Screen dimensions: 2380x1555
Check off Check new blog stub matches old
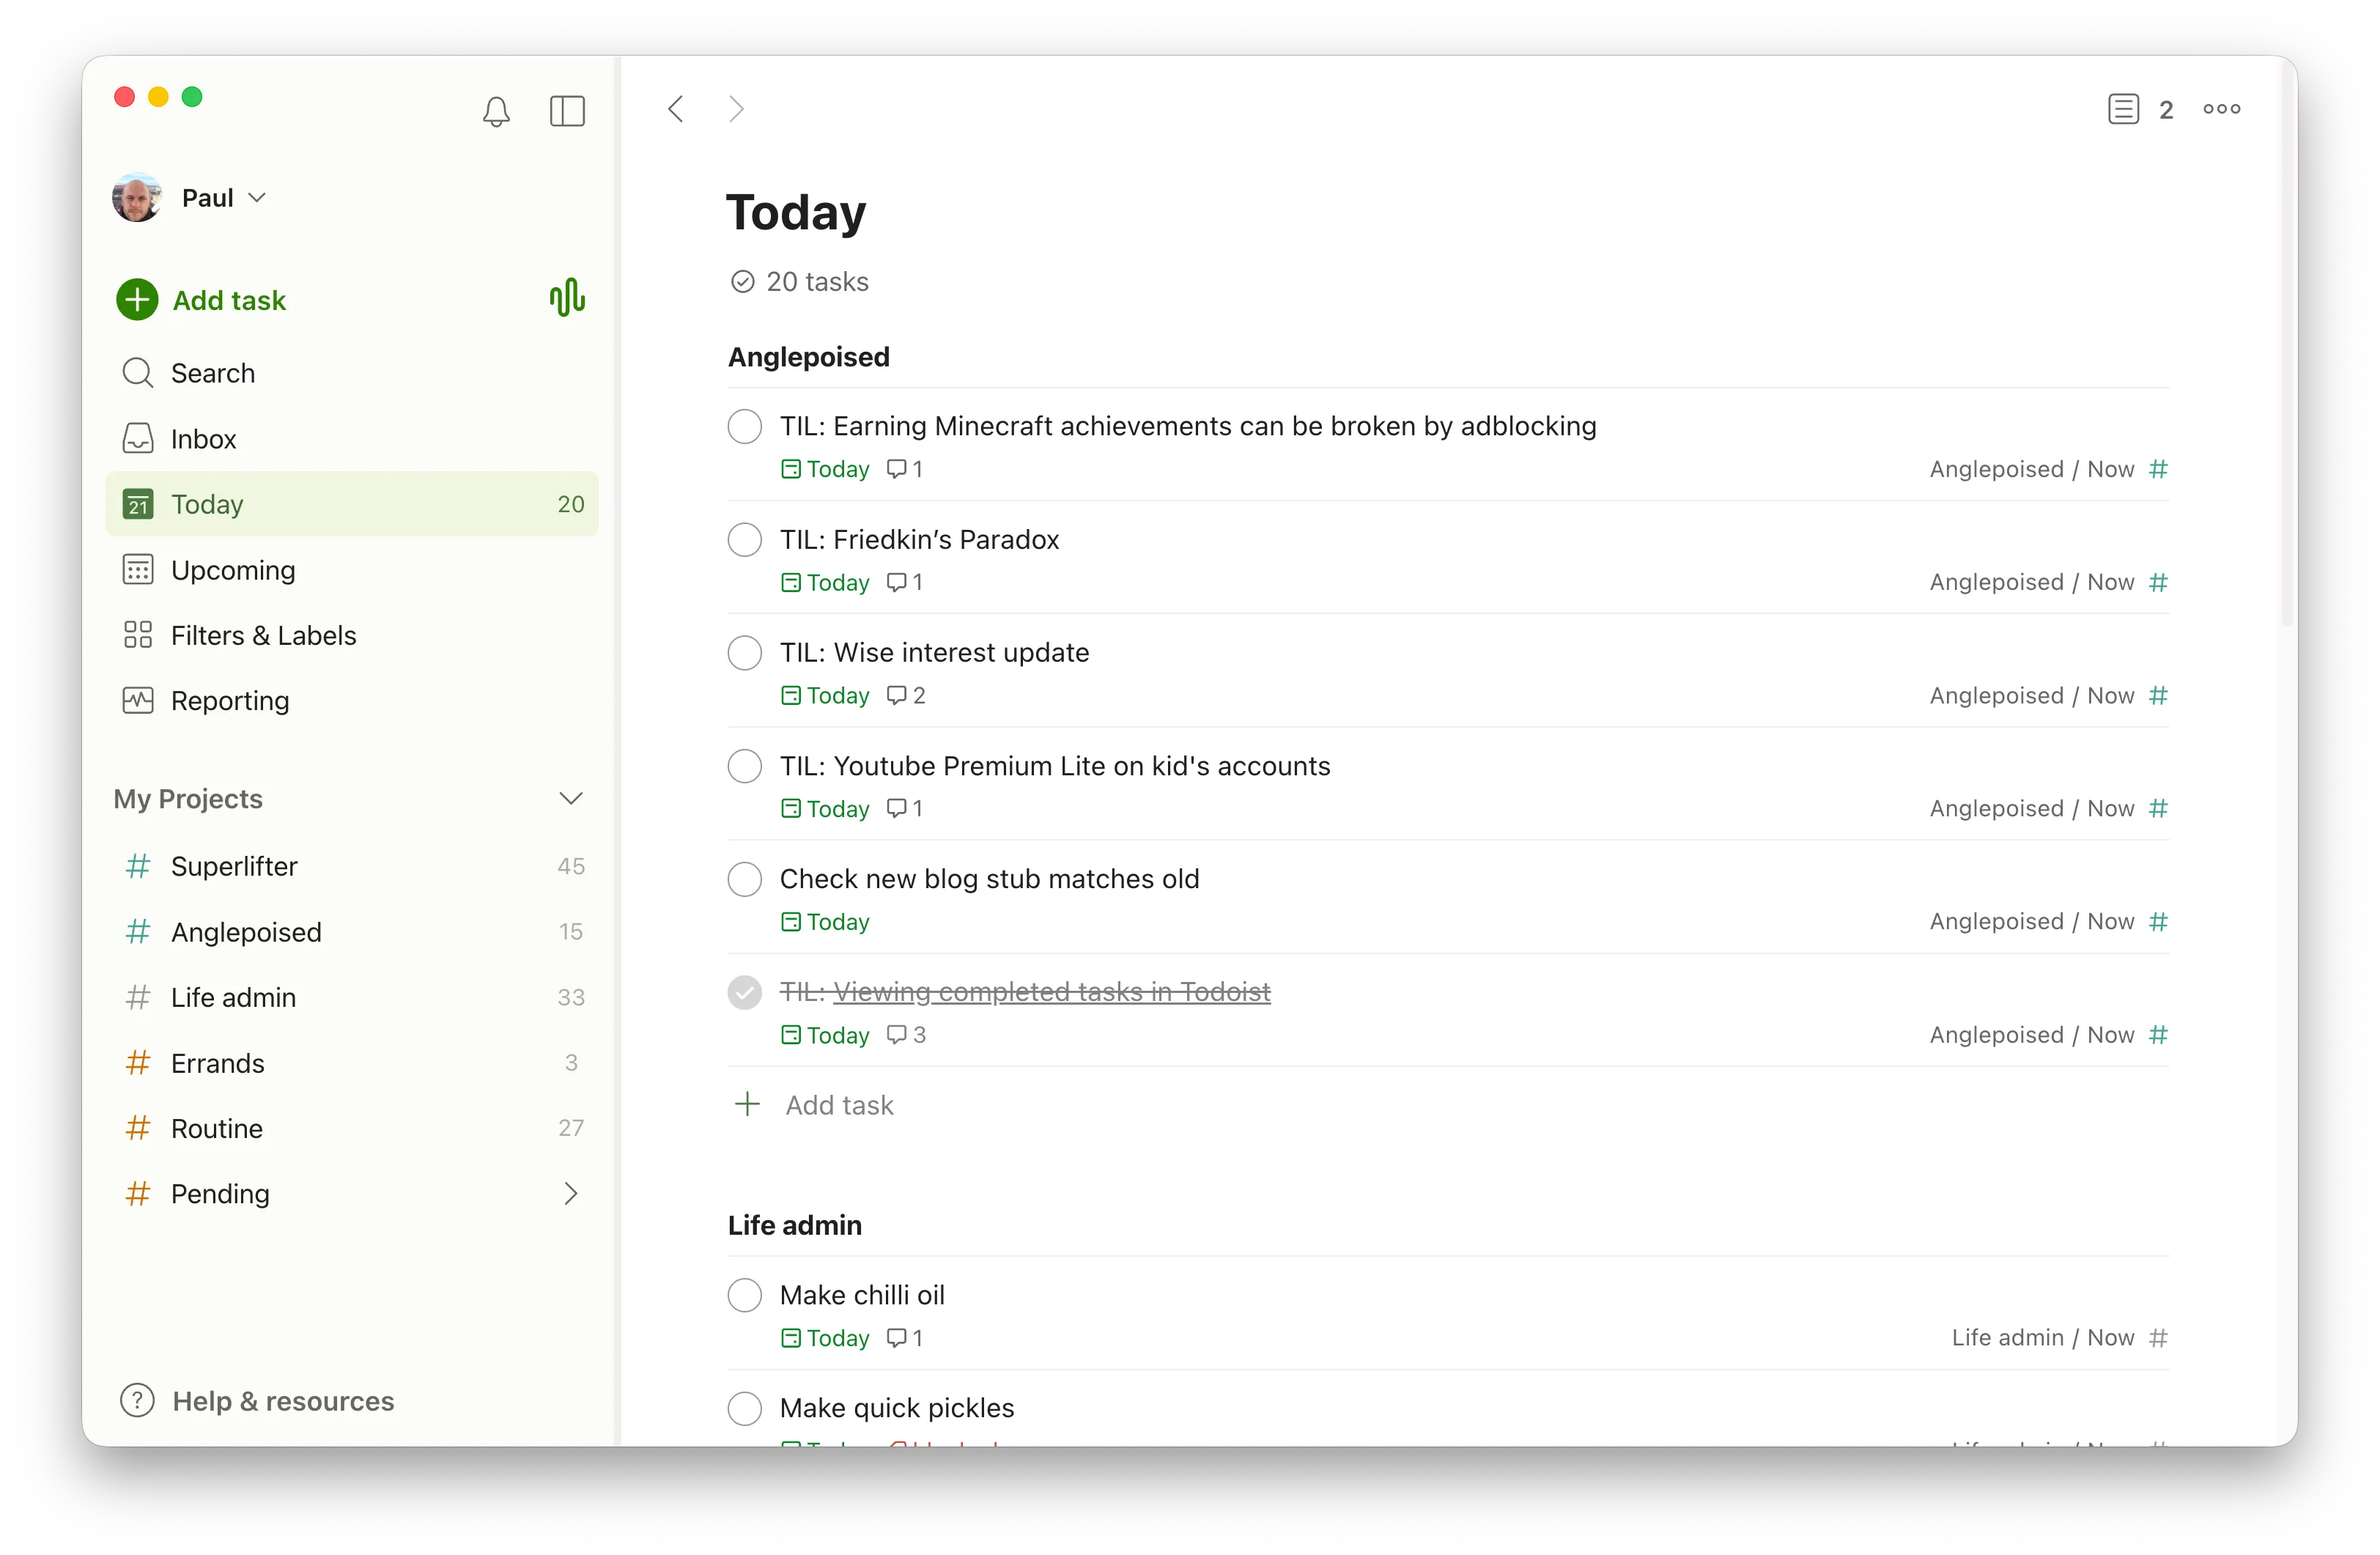(x=744, y=879)
